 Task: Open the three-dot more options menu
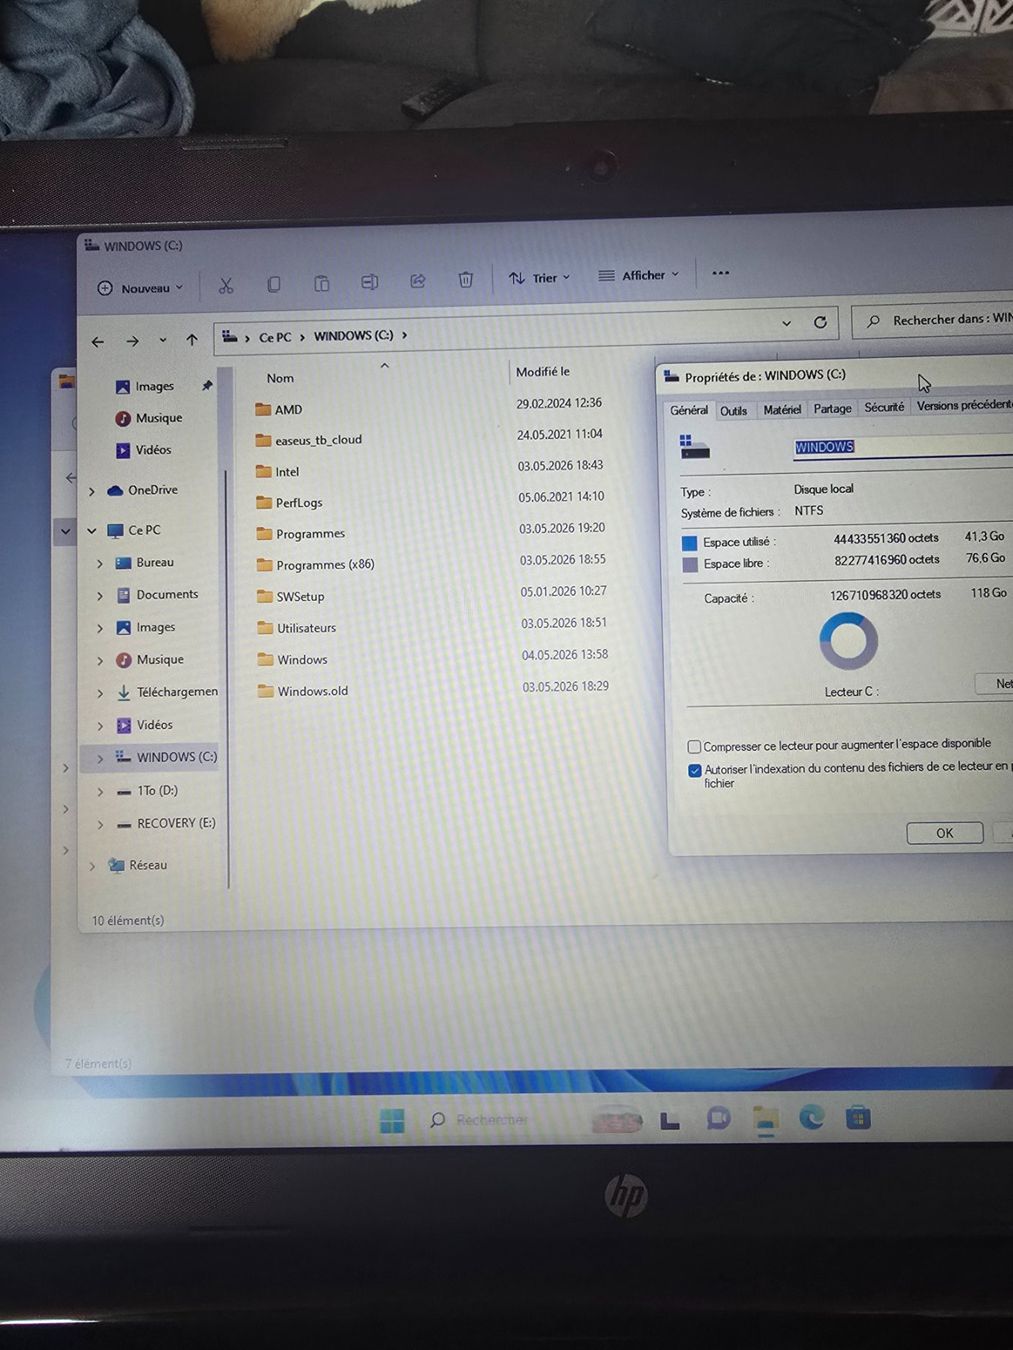click(x=720, y=273)
